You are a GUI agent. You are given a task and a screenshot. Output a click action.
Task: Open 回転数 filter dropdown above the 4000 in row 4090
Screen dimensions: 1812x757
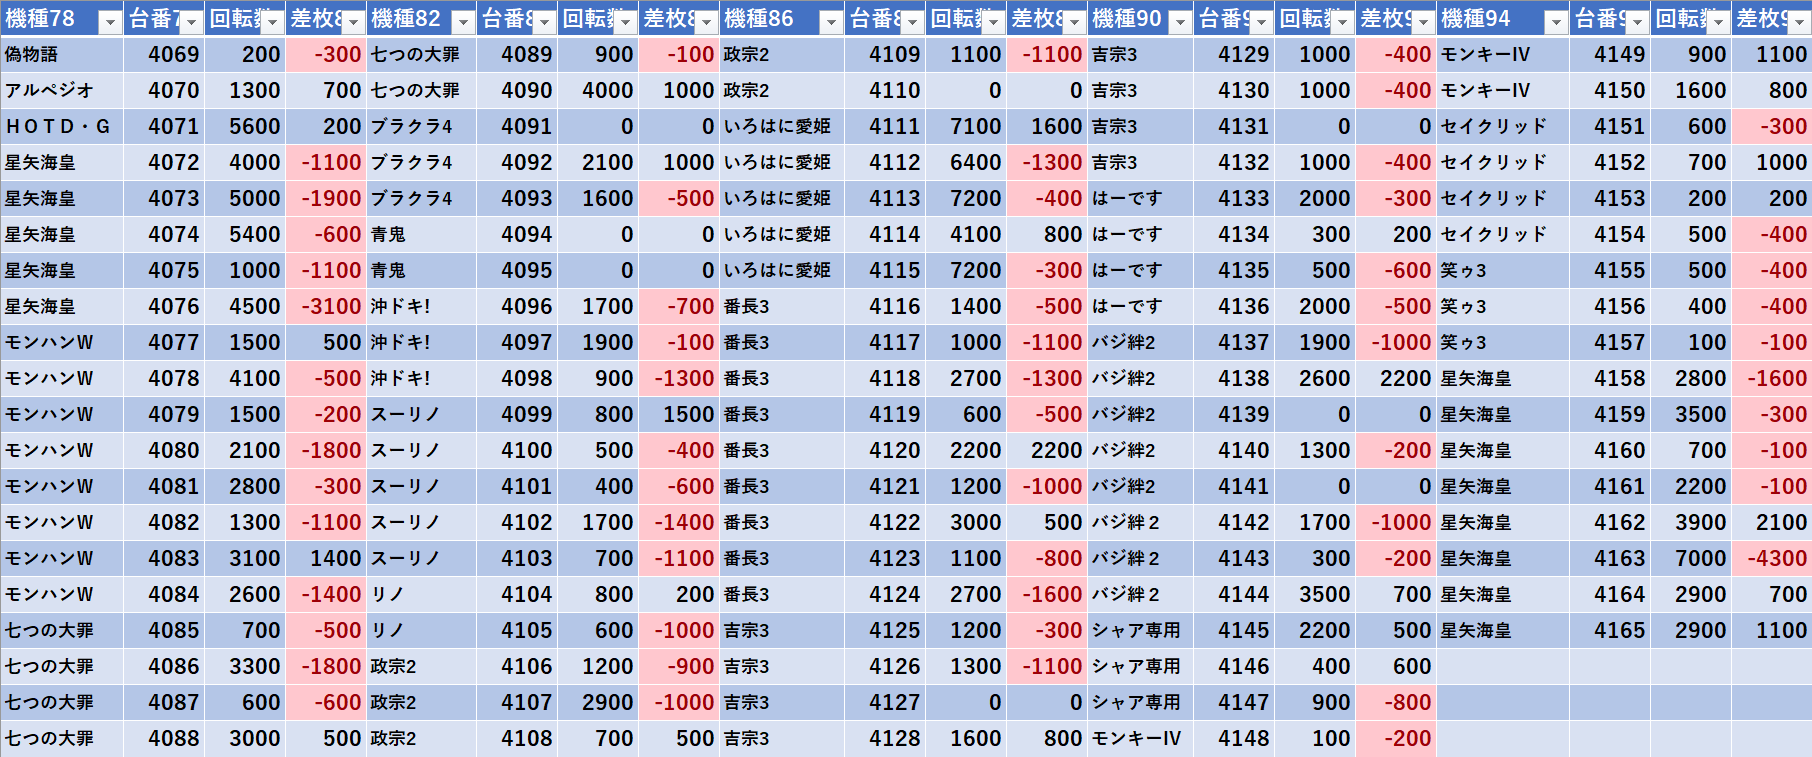click(x=624, y=21)
